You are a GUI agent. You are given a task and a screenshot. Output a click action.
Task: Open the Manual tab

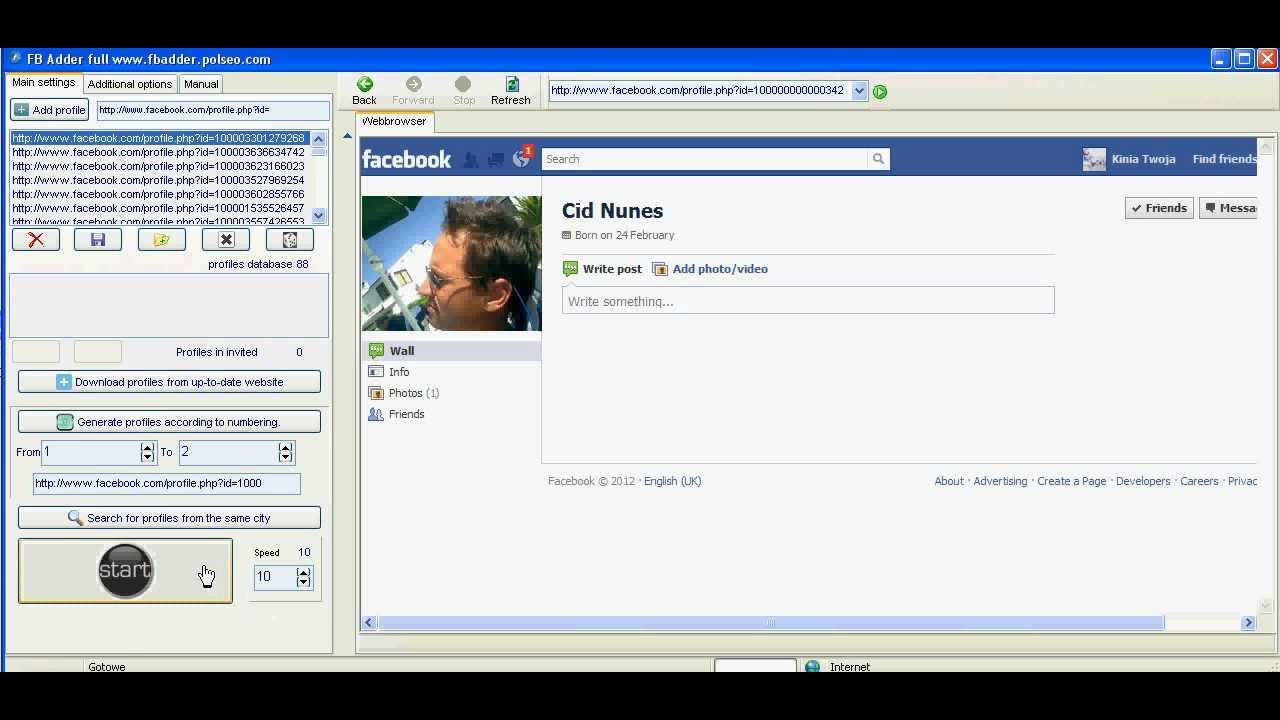click(201, 84)
